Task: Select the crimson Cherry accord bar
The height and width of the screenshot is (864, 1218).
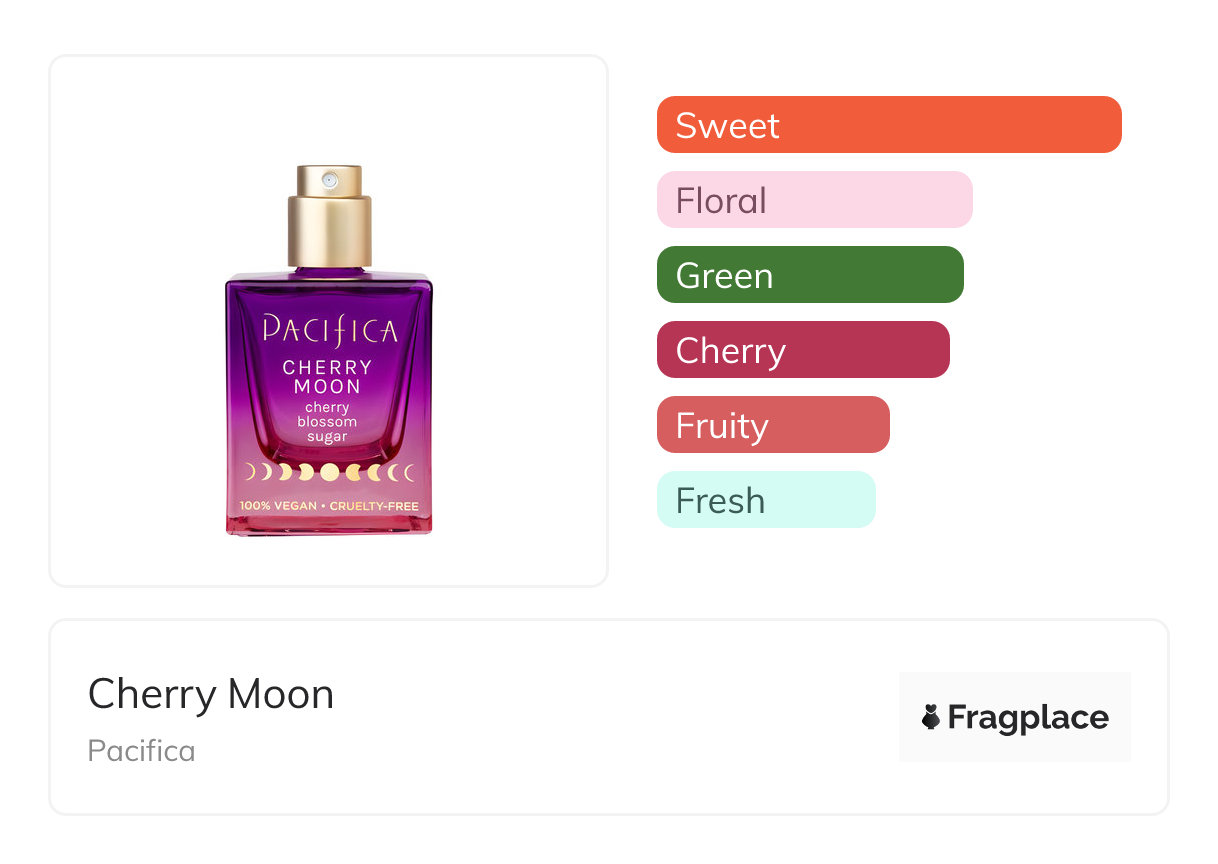Action: click(x=802, y=350)
